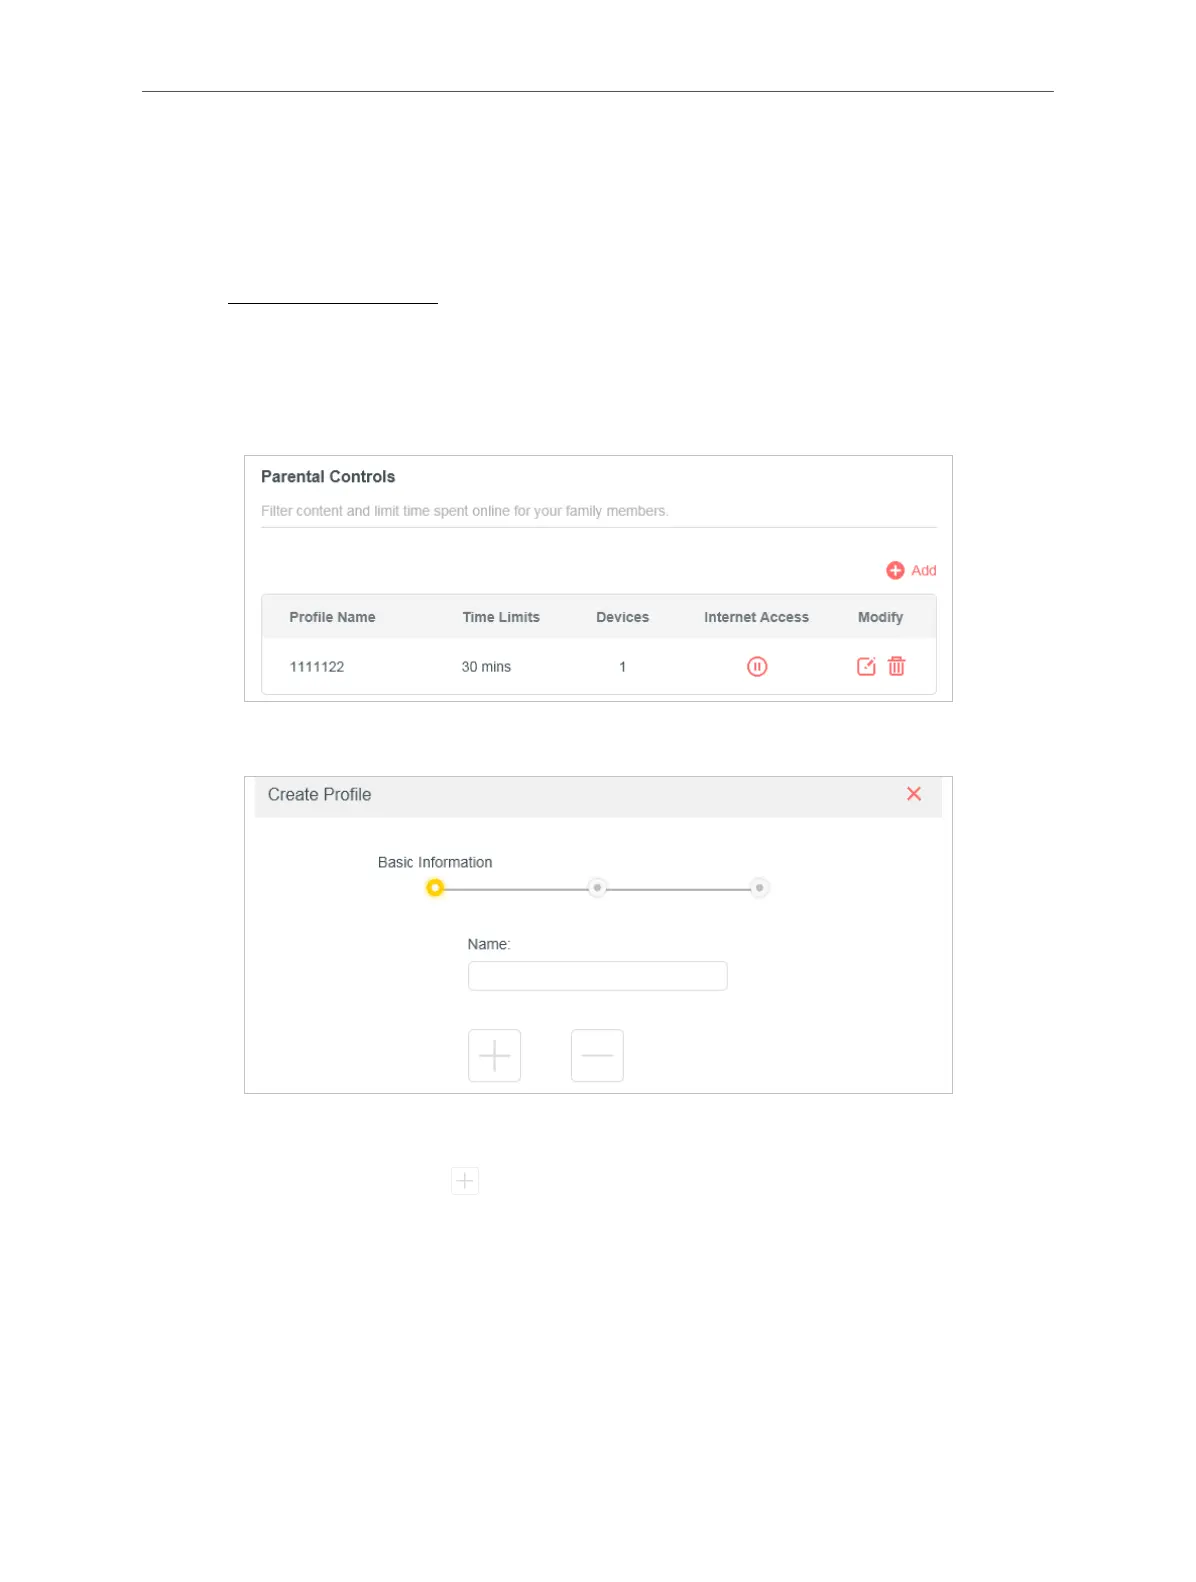
Task: Delete the 1111122 profile with trash icon
Action: click(896, 666)
